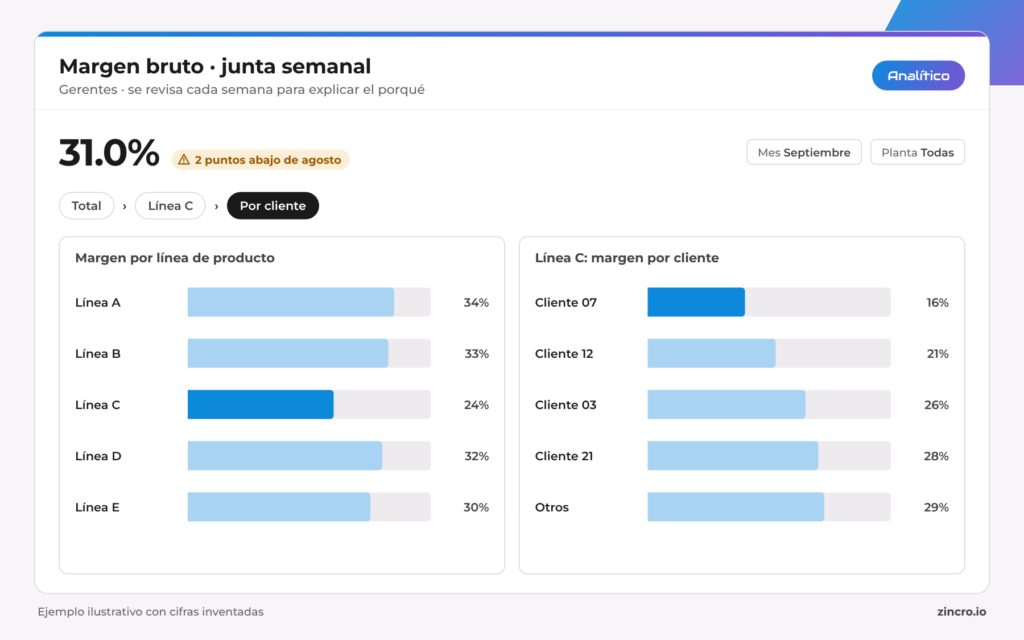
Task: Click the Cliente 03 row label
Action: (566, 405)
